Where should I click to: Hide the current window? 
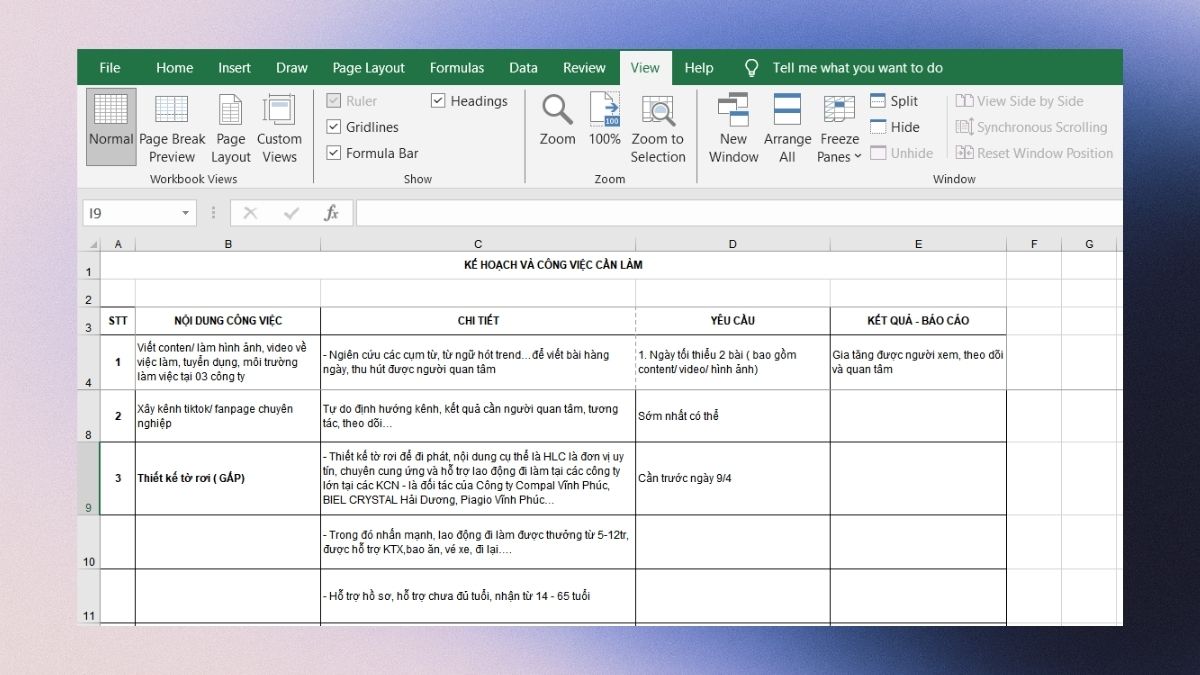pos(894,127)
